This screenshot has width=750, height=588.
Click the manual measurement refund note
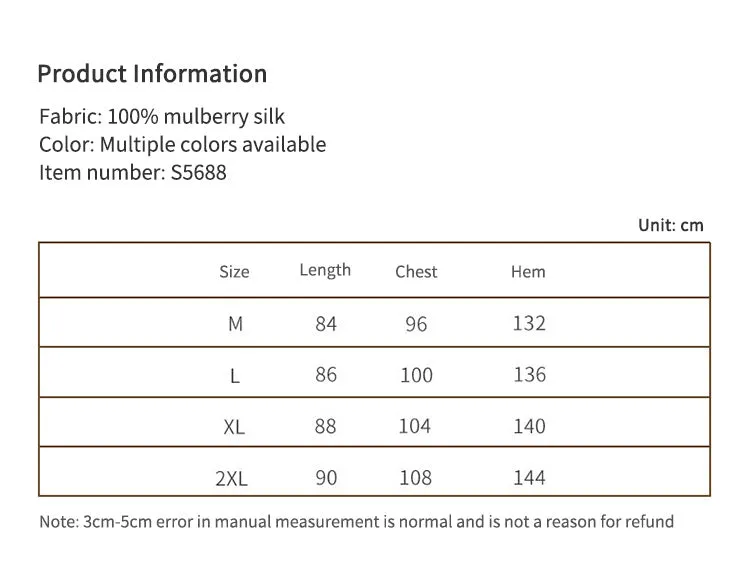(x=356, y=521)
